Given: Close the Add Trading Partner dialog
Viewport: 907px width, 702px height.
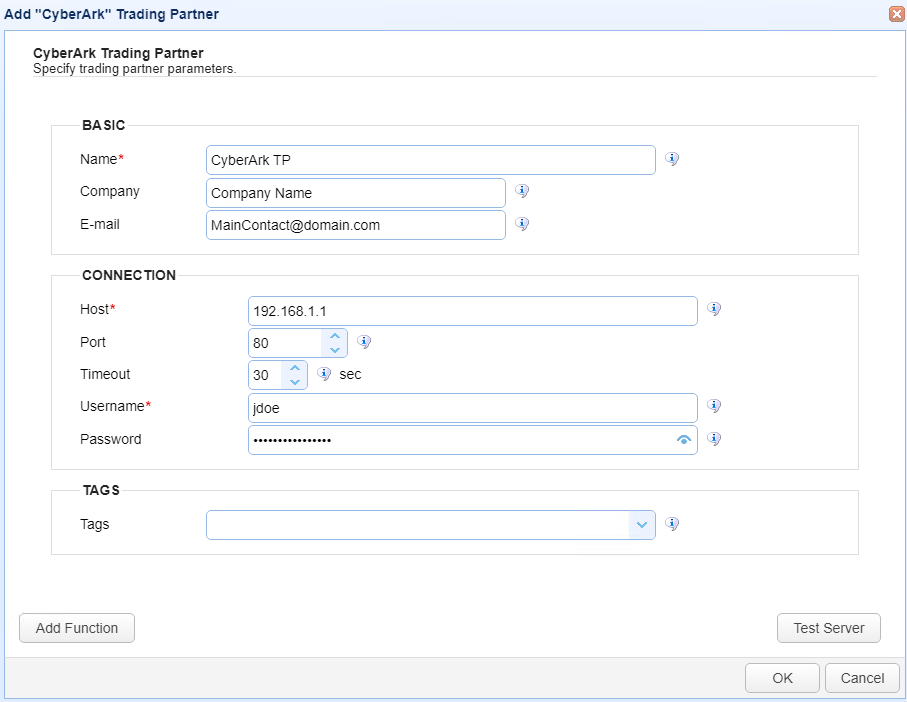Looking at the screenshot, I should [x=895, y=14].
